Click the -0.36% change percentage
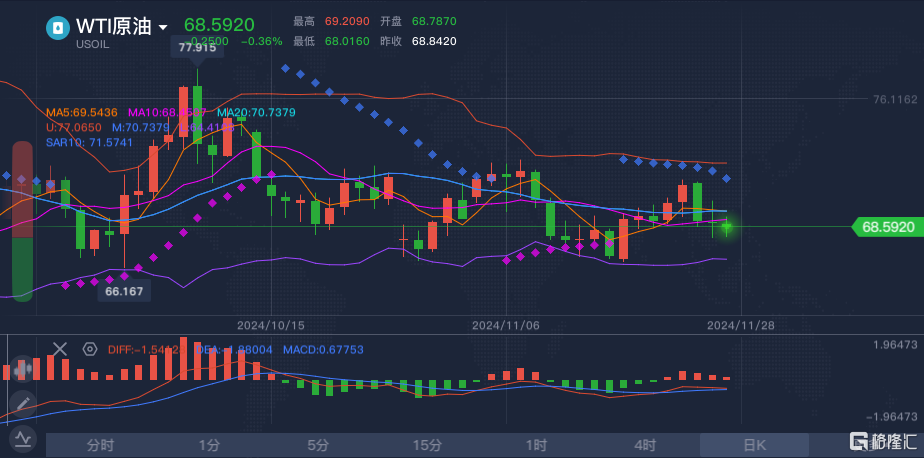Viewport: 924px width, 458px height. 262,41
